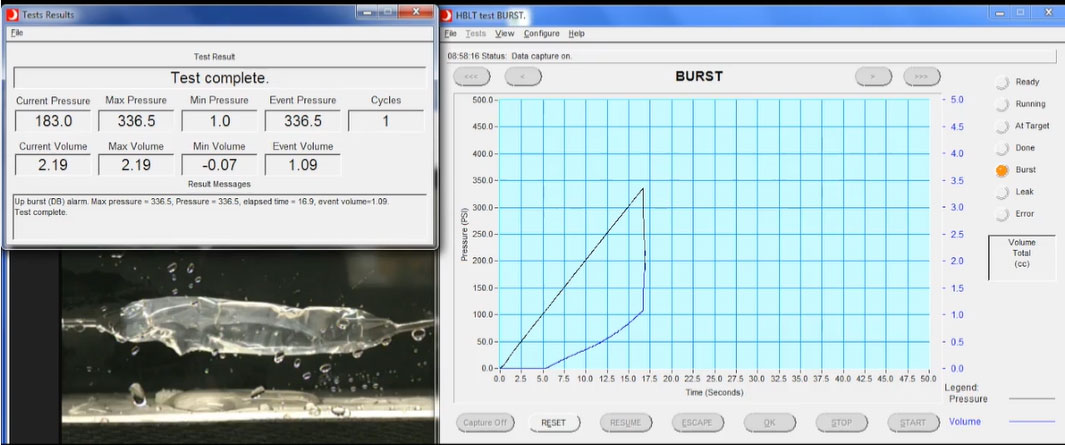The height and width of the screenshot is (445, 1065).
Task: Click the orange Burst indicator light
Action: click(1002, 171)
